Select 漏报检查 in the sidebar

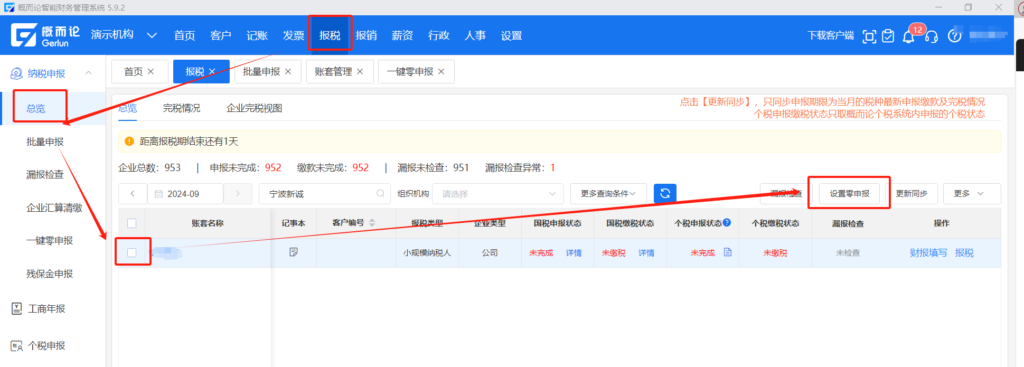click(45, 174)
